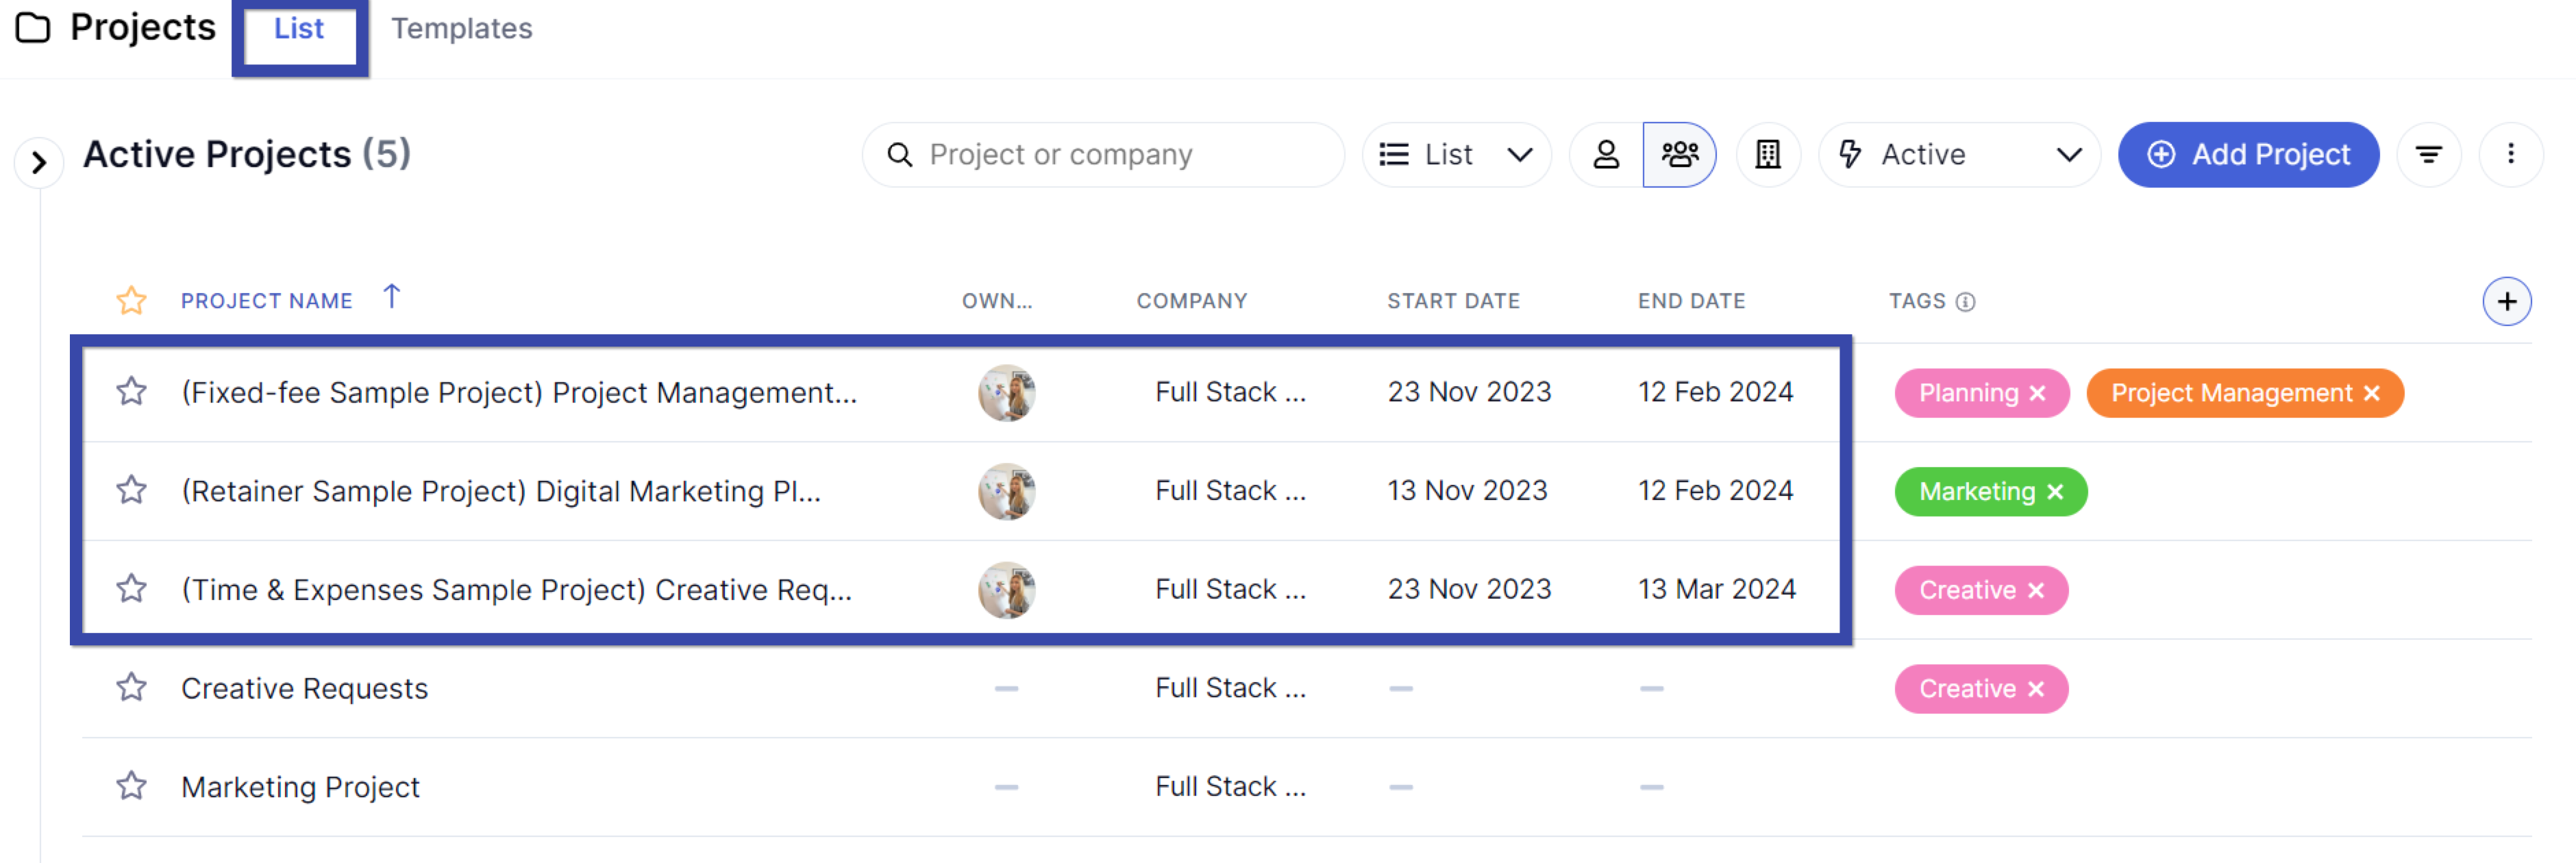The width and height of the screenshot is (2576, 863).
Task: Star the Retainer Sample Project
Action: 131,491
